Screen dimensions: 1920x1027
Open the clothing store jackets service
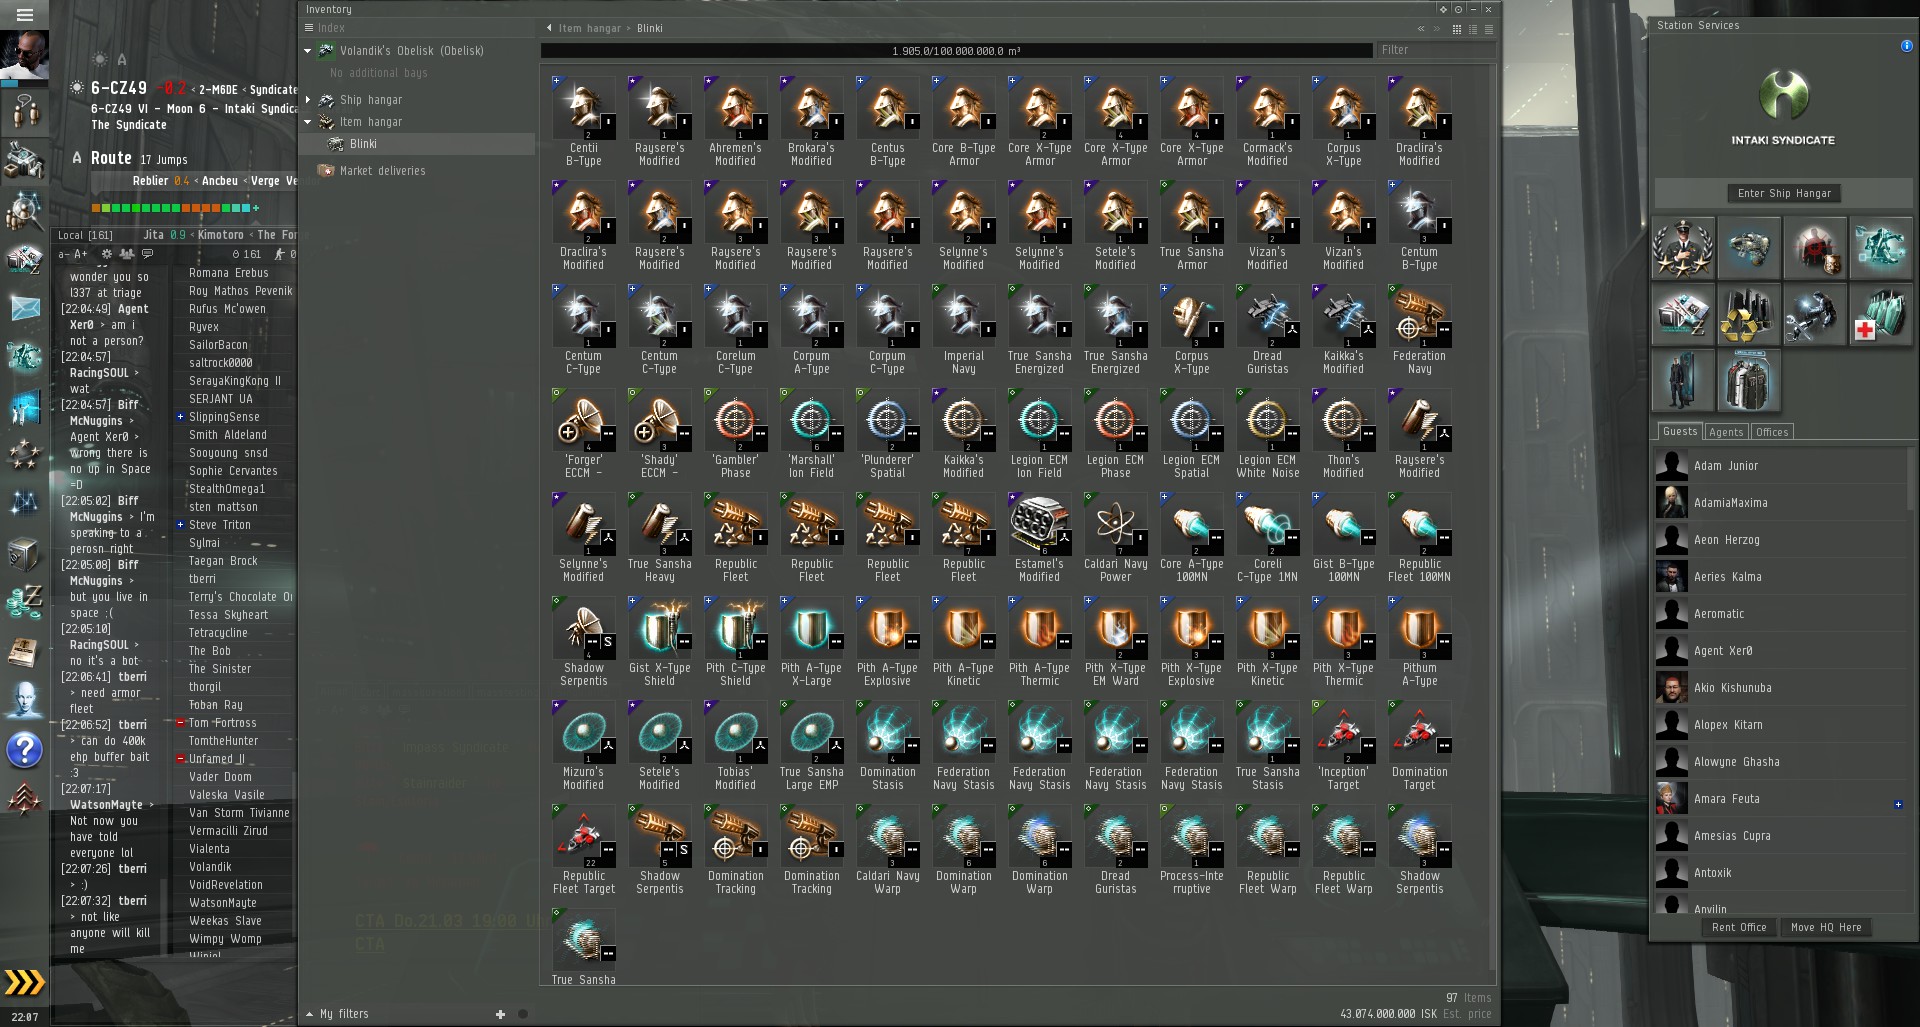pos(1749,381)
